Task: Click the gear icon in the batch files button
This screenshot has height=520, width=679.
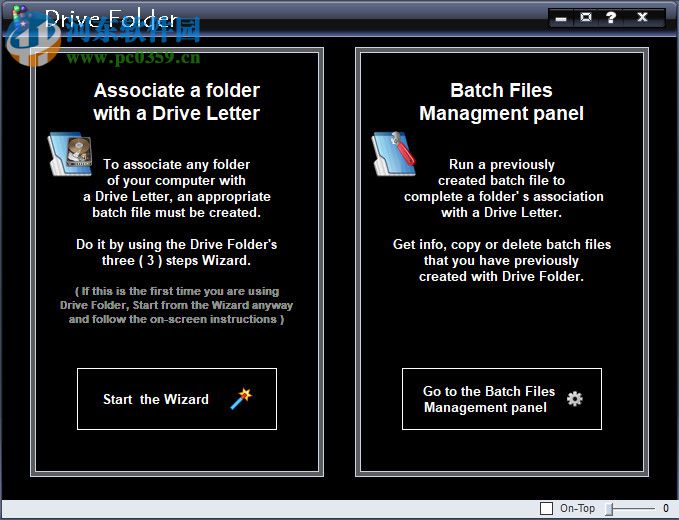Action: click(x=575, y=399)
